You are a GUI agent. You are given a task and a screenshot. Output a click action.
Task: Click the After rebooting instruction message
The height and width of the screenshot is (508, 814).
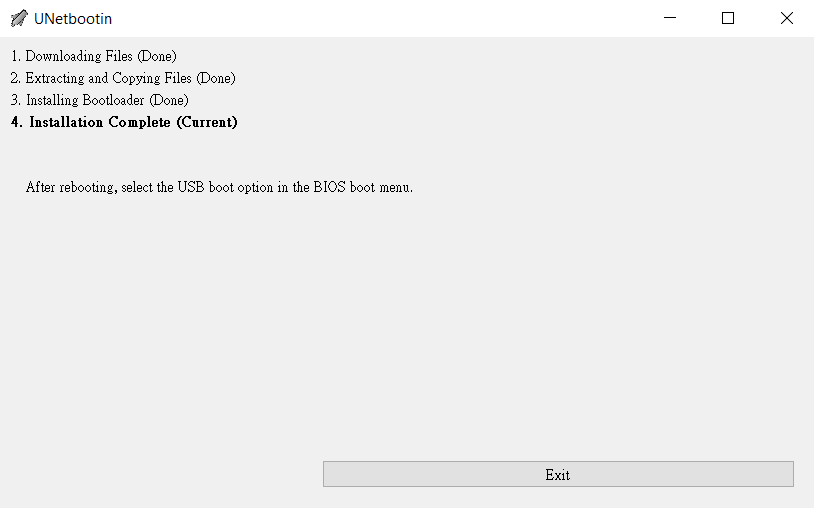[219, 187]
